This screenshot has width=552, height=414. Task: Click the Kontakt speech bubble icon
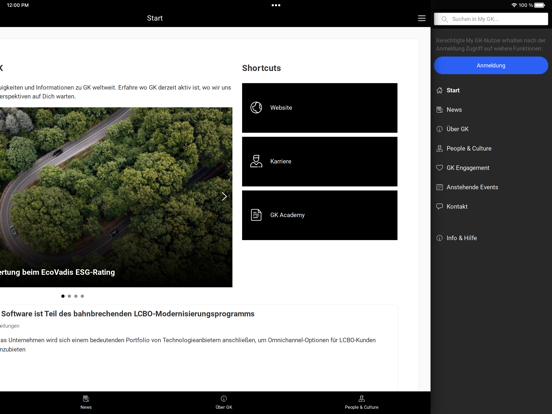[x=439, y=207]
